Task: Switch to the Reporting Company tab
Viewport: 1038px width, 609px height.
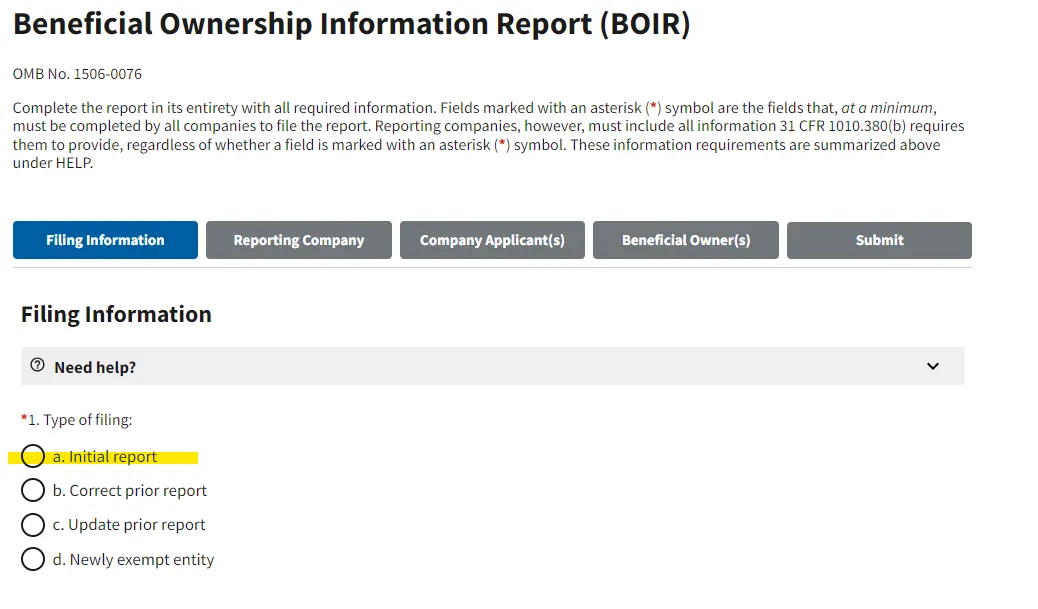Action: pyautogui.click(x=299, y=240)
